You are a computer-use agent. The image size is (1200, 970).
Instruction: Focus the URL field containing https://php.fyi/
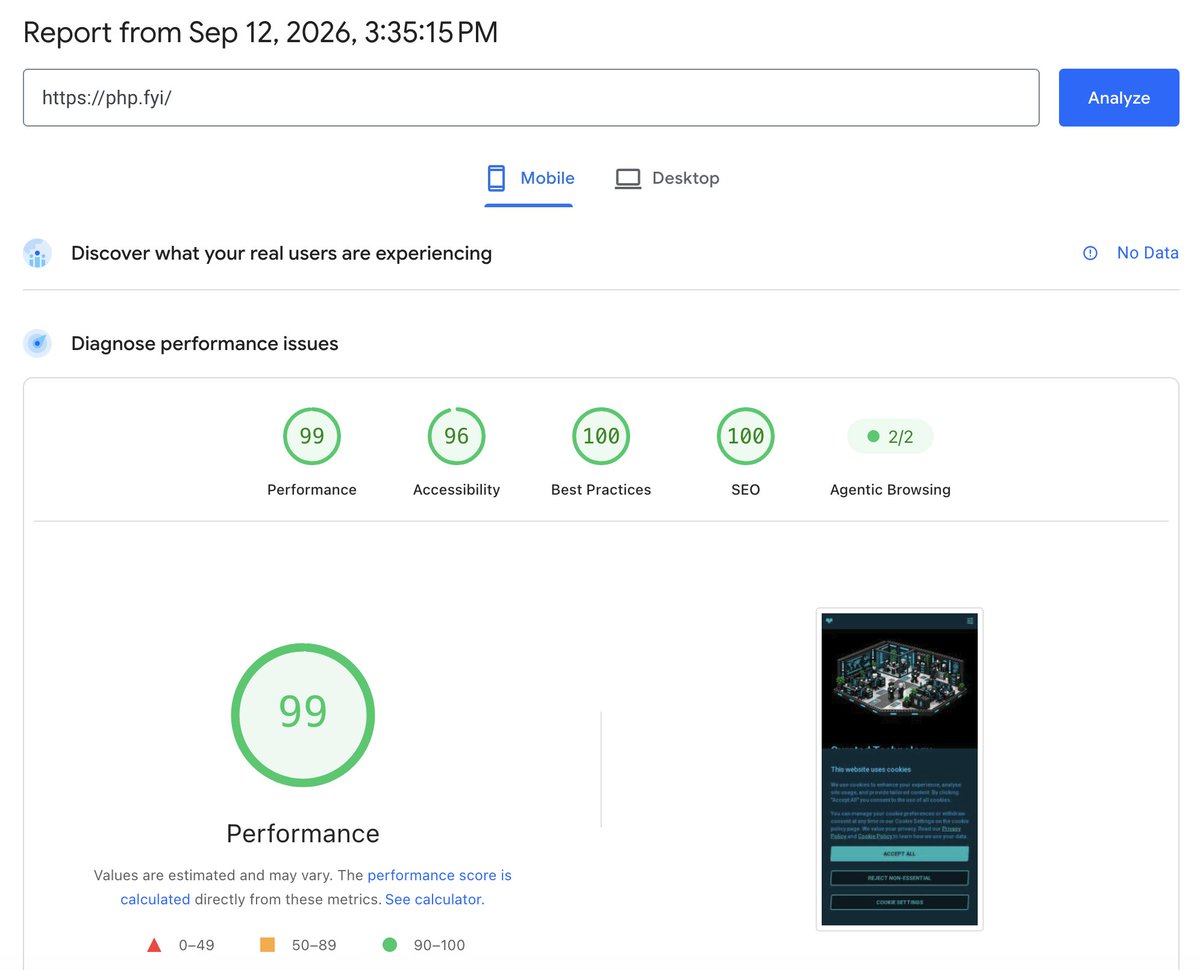531,98
